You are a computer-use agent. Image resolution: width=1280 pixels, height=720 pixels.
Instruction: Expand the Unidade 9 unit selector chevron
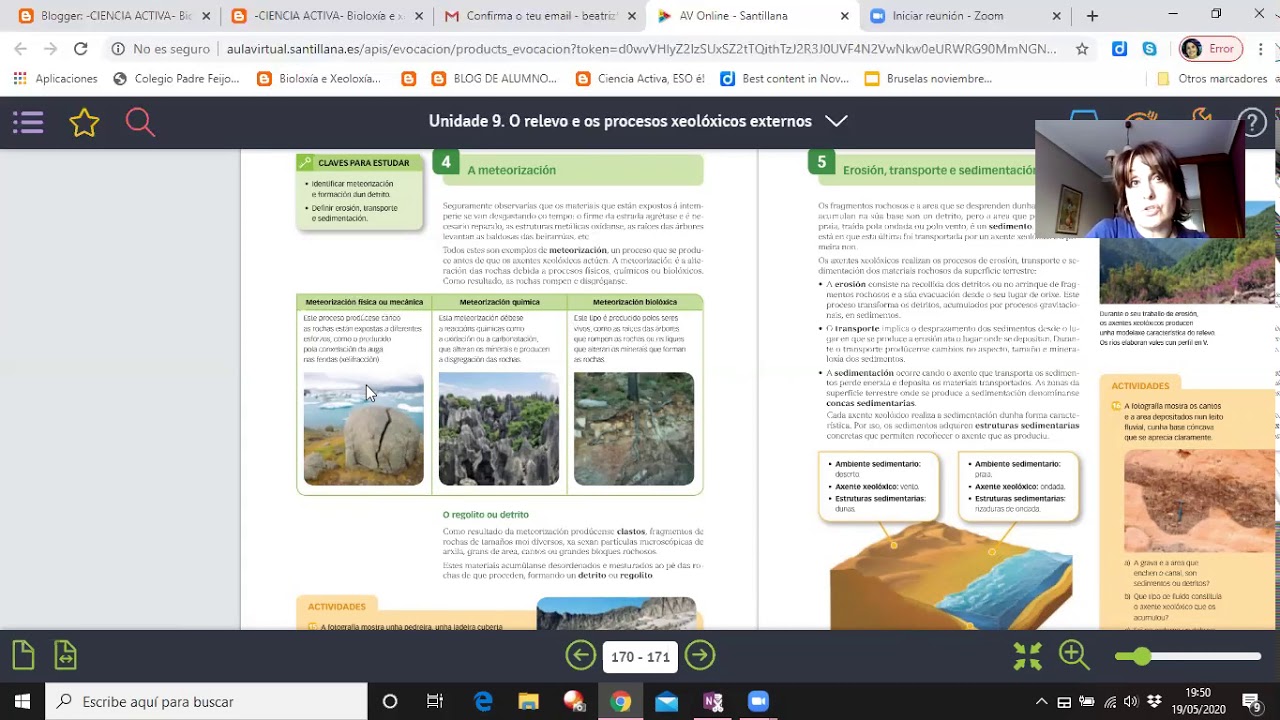point(836,121)
